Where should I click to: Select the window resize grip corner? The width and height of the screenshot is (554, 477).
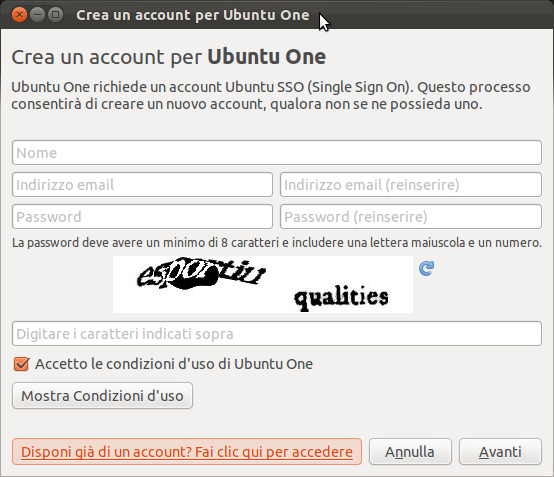[548, 471]
